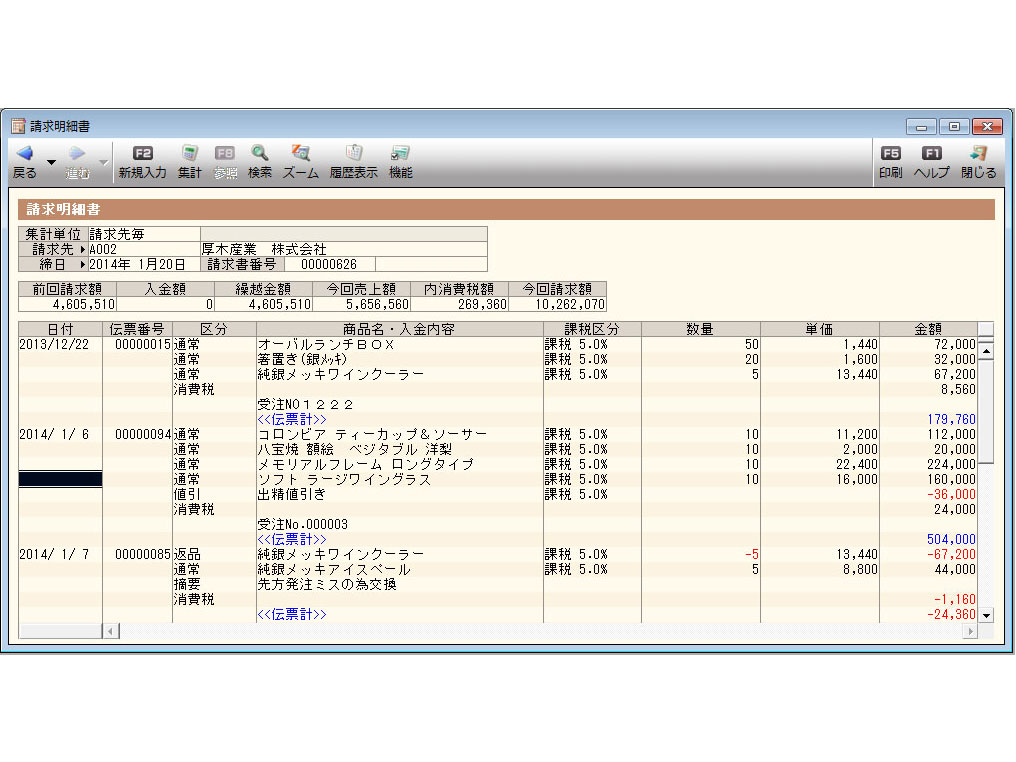Open the 機能 functions icon
The width and height of the screenshot is (1016, 762).
(400, 154)
